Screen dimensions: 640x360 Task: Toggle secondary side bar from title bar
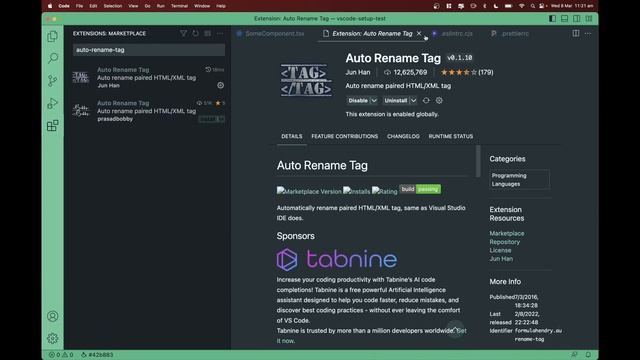pos(576,18)
